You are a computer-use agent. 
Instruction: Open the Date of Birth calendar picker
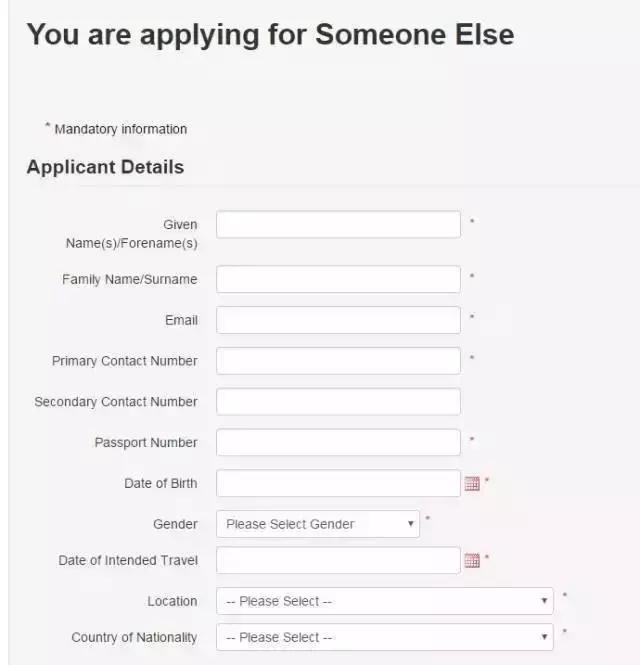coord(472,484)
